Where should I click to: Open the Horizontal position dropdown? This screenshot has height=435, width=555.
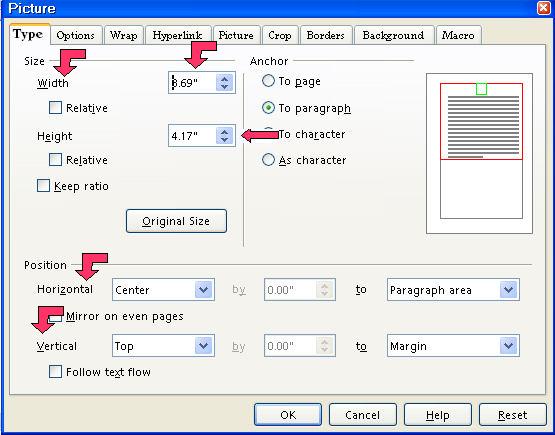click(204, 290)
